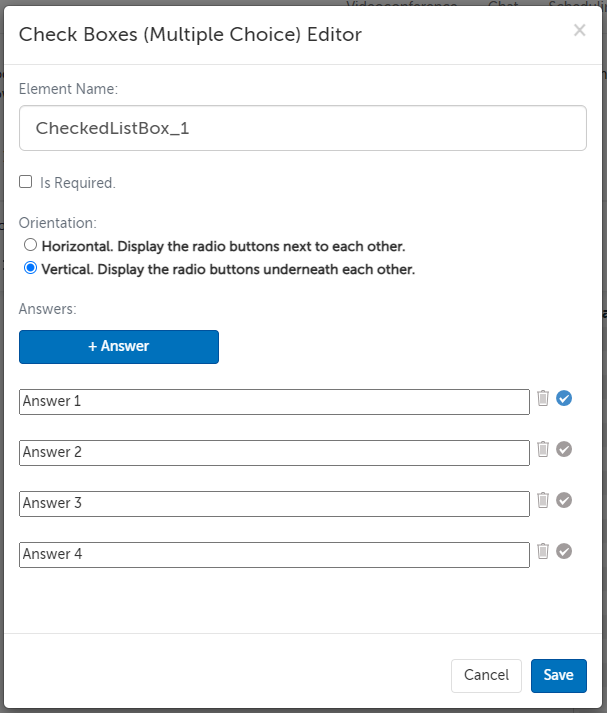Delete Answer 4 with trash icon
The image size is (607, 713).
point(543,551)
